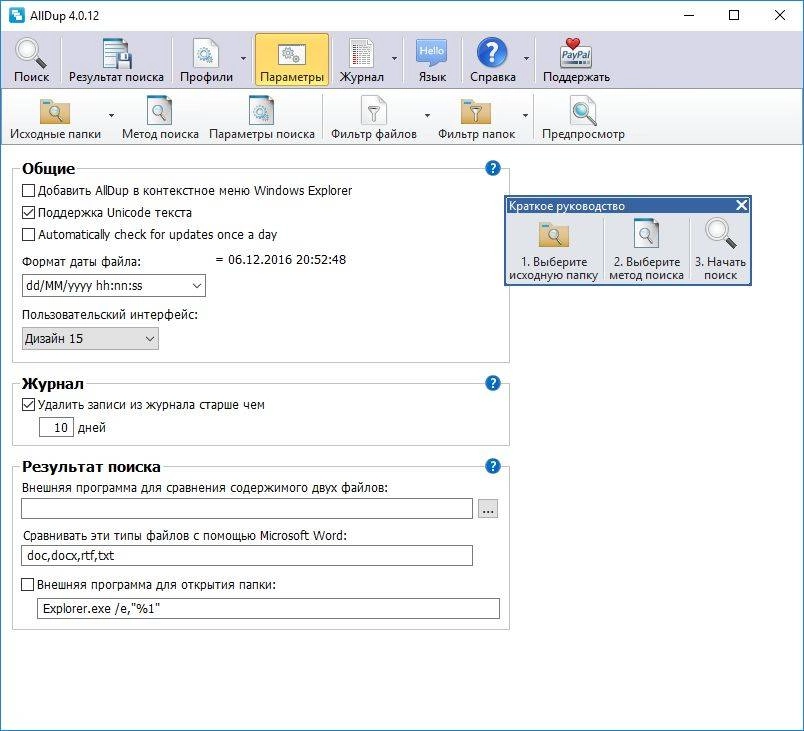804x731 pixels.
Task: Click the Explorer.exe command field
Action: tap(268, 608)
